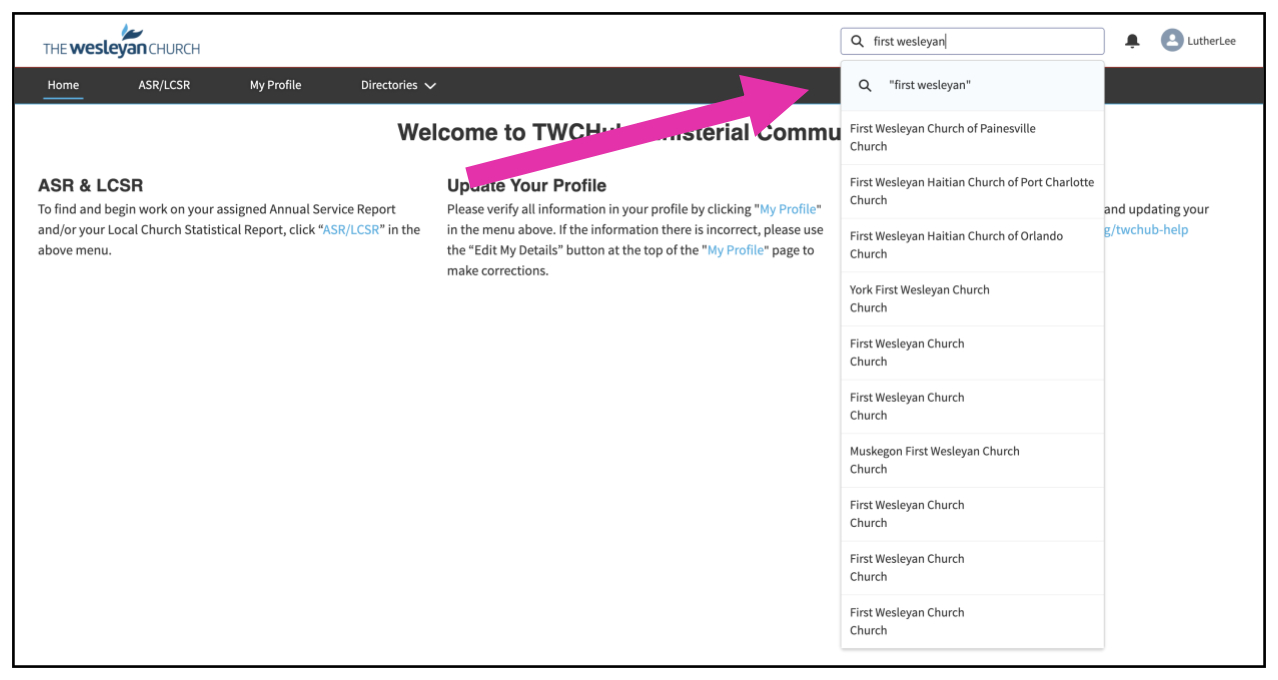Select York First Wesleyan Church result
1278x680 pixels.
[x=972, y=299]
